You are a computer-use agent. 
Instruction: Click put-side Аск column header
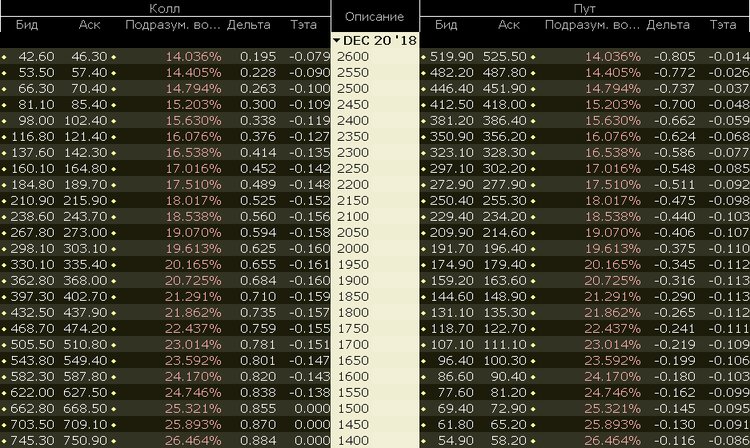(x=508, y=25)
